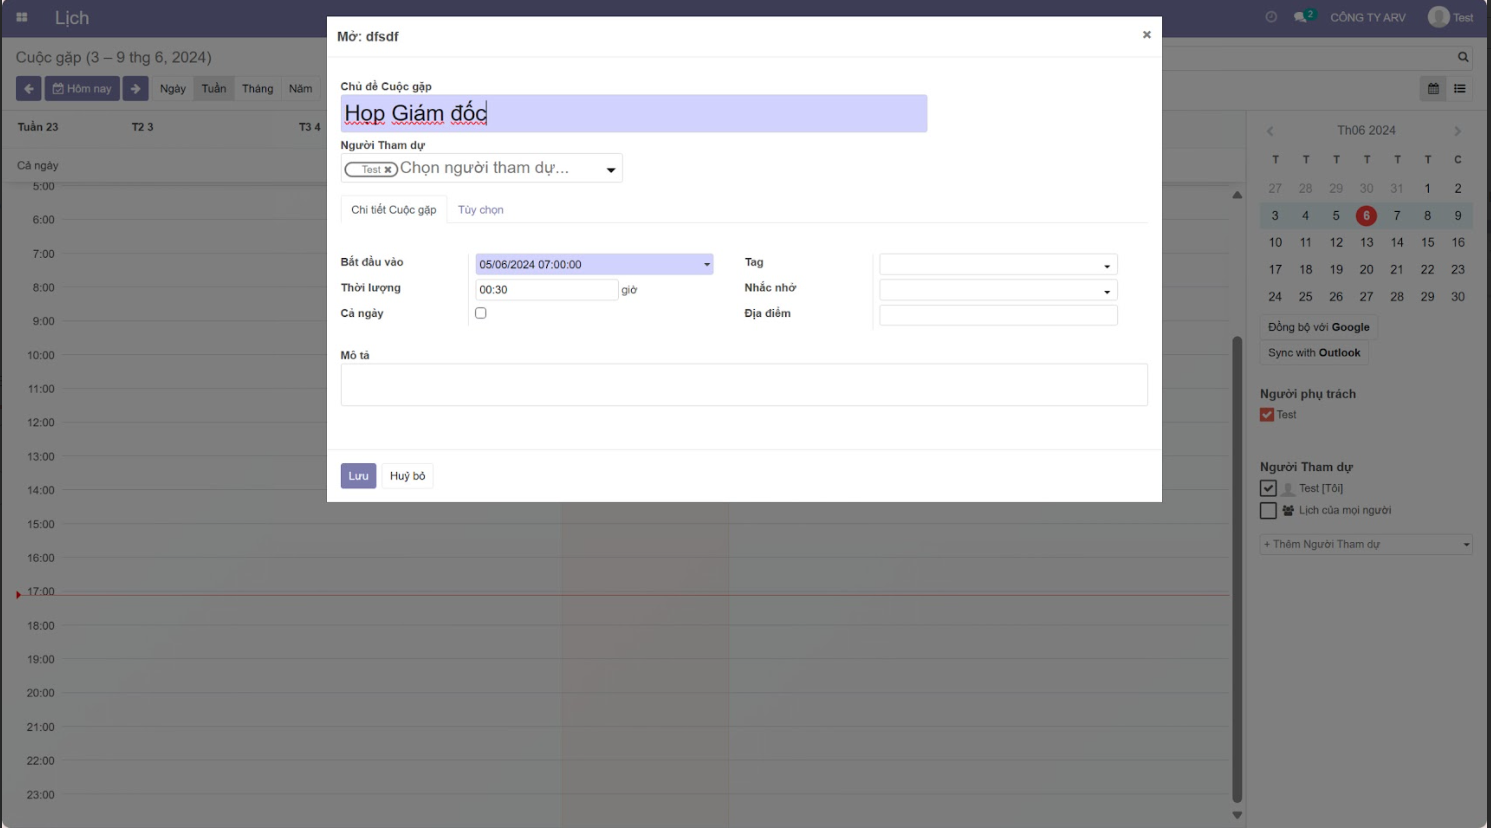Click the next week arrow button
This screenshot has width=1491, height=828.
tap(136, 89)
